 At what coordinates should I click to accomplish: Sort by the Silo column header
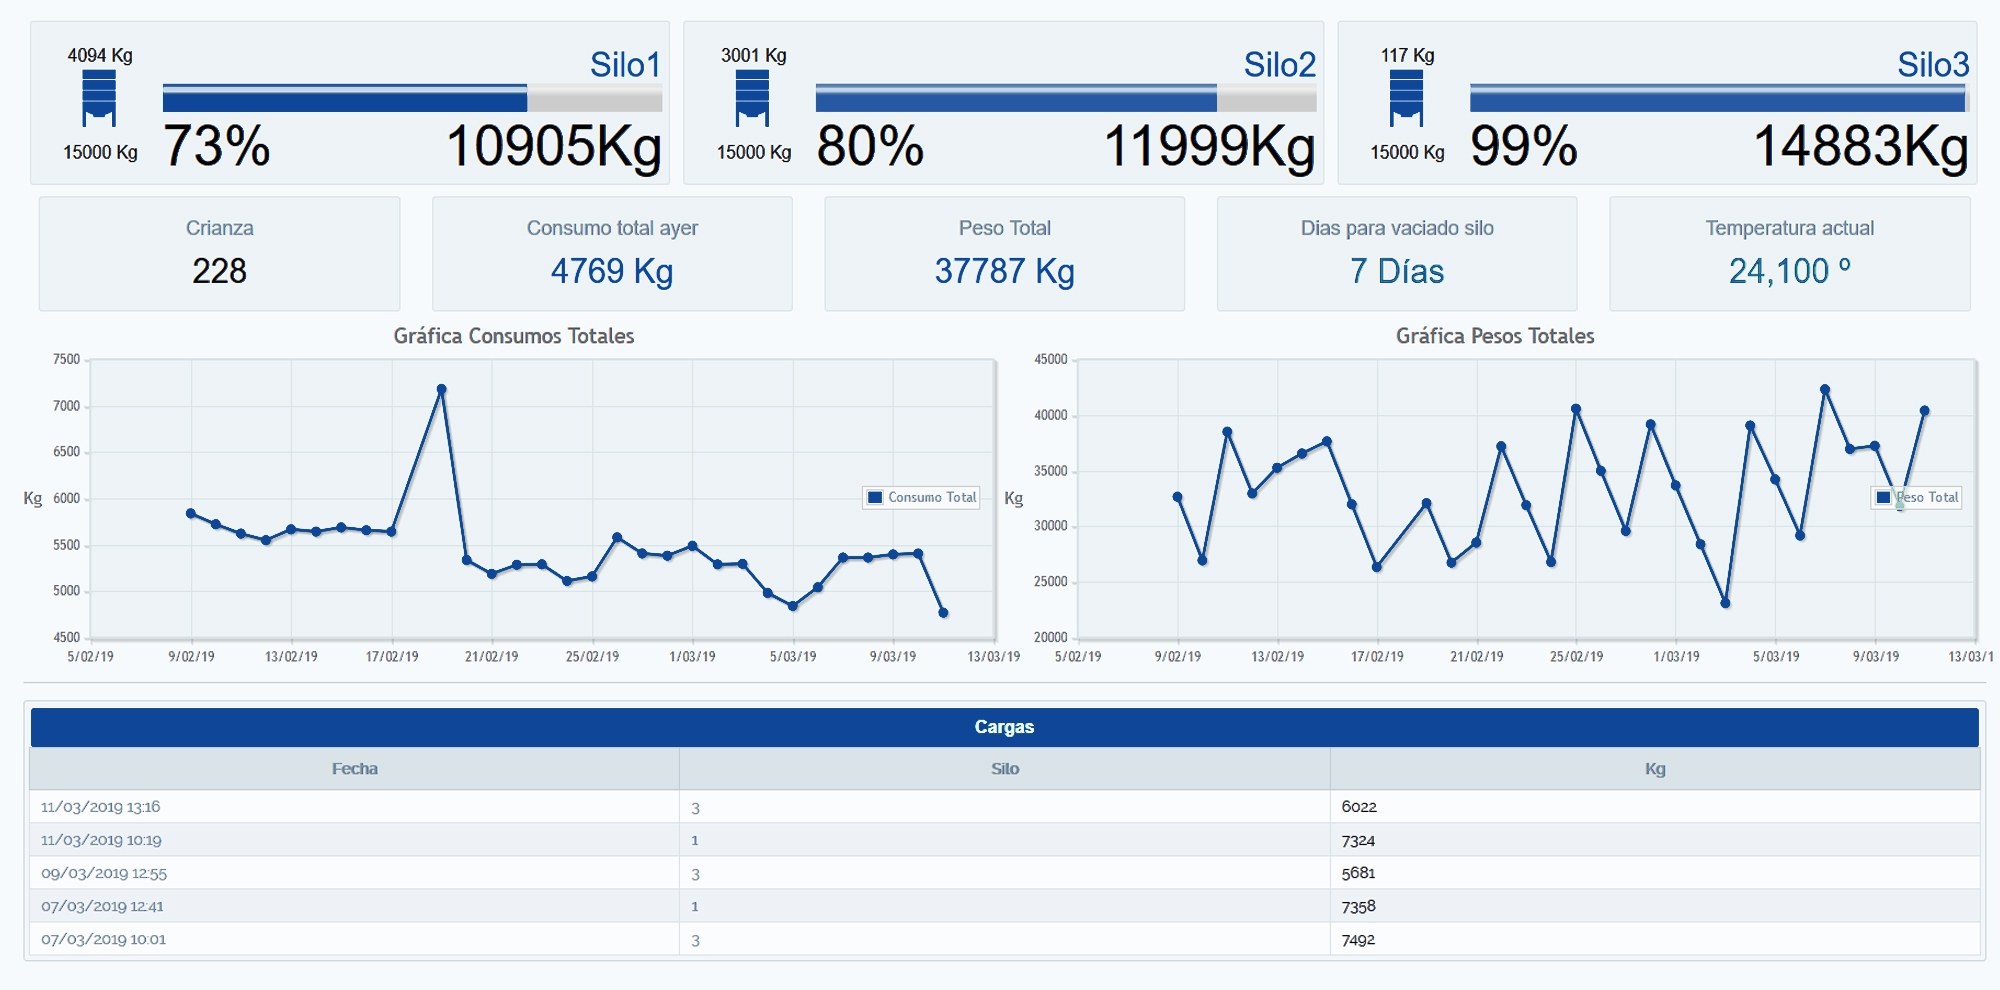[1005, 769]
